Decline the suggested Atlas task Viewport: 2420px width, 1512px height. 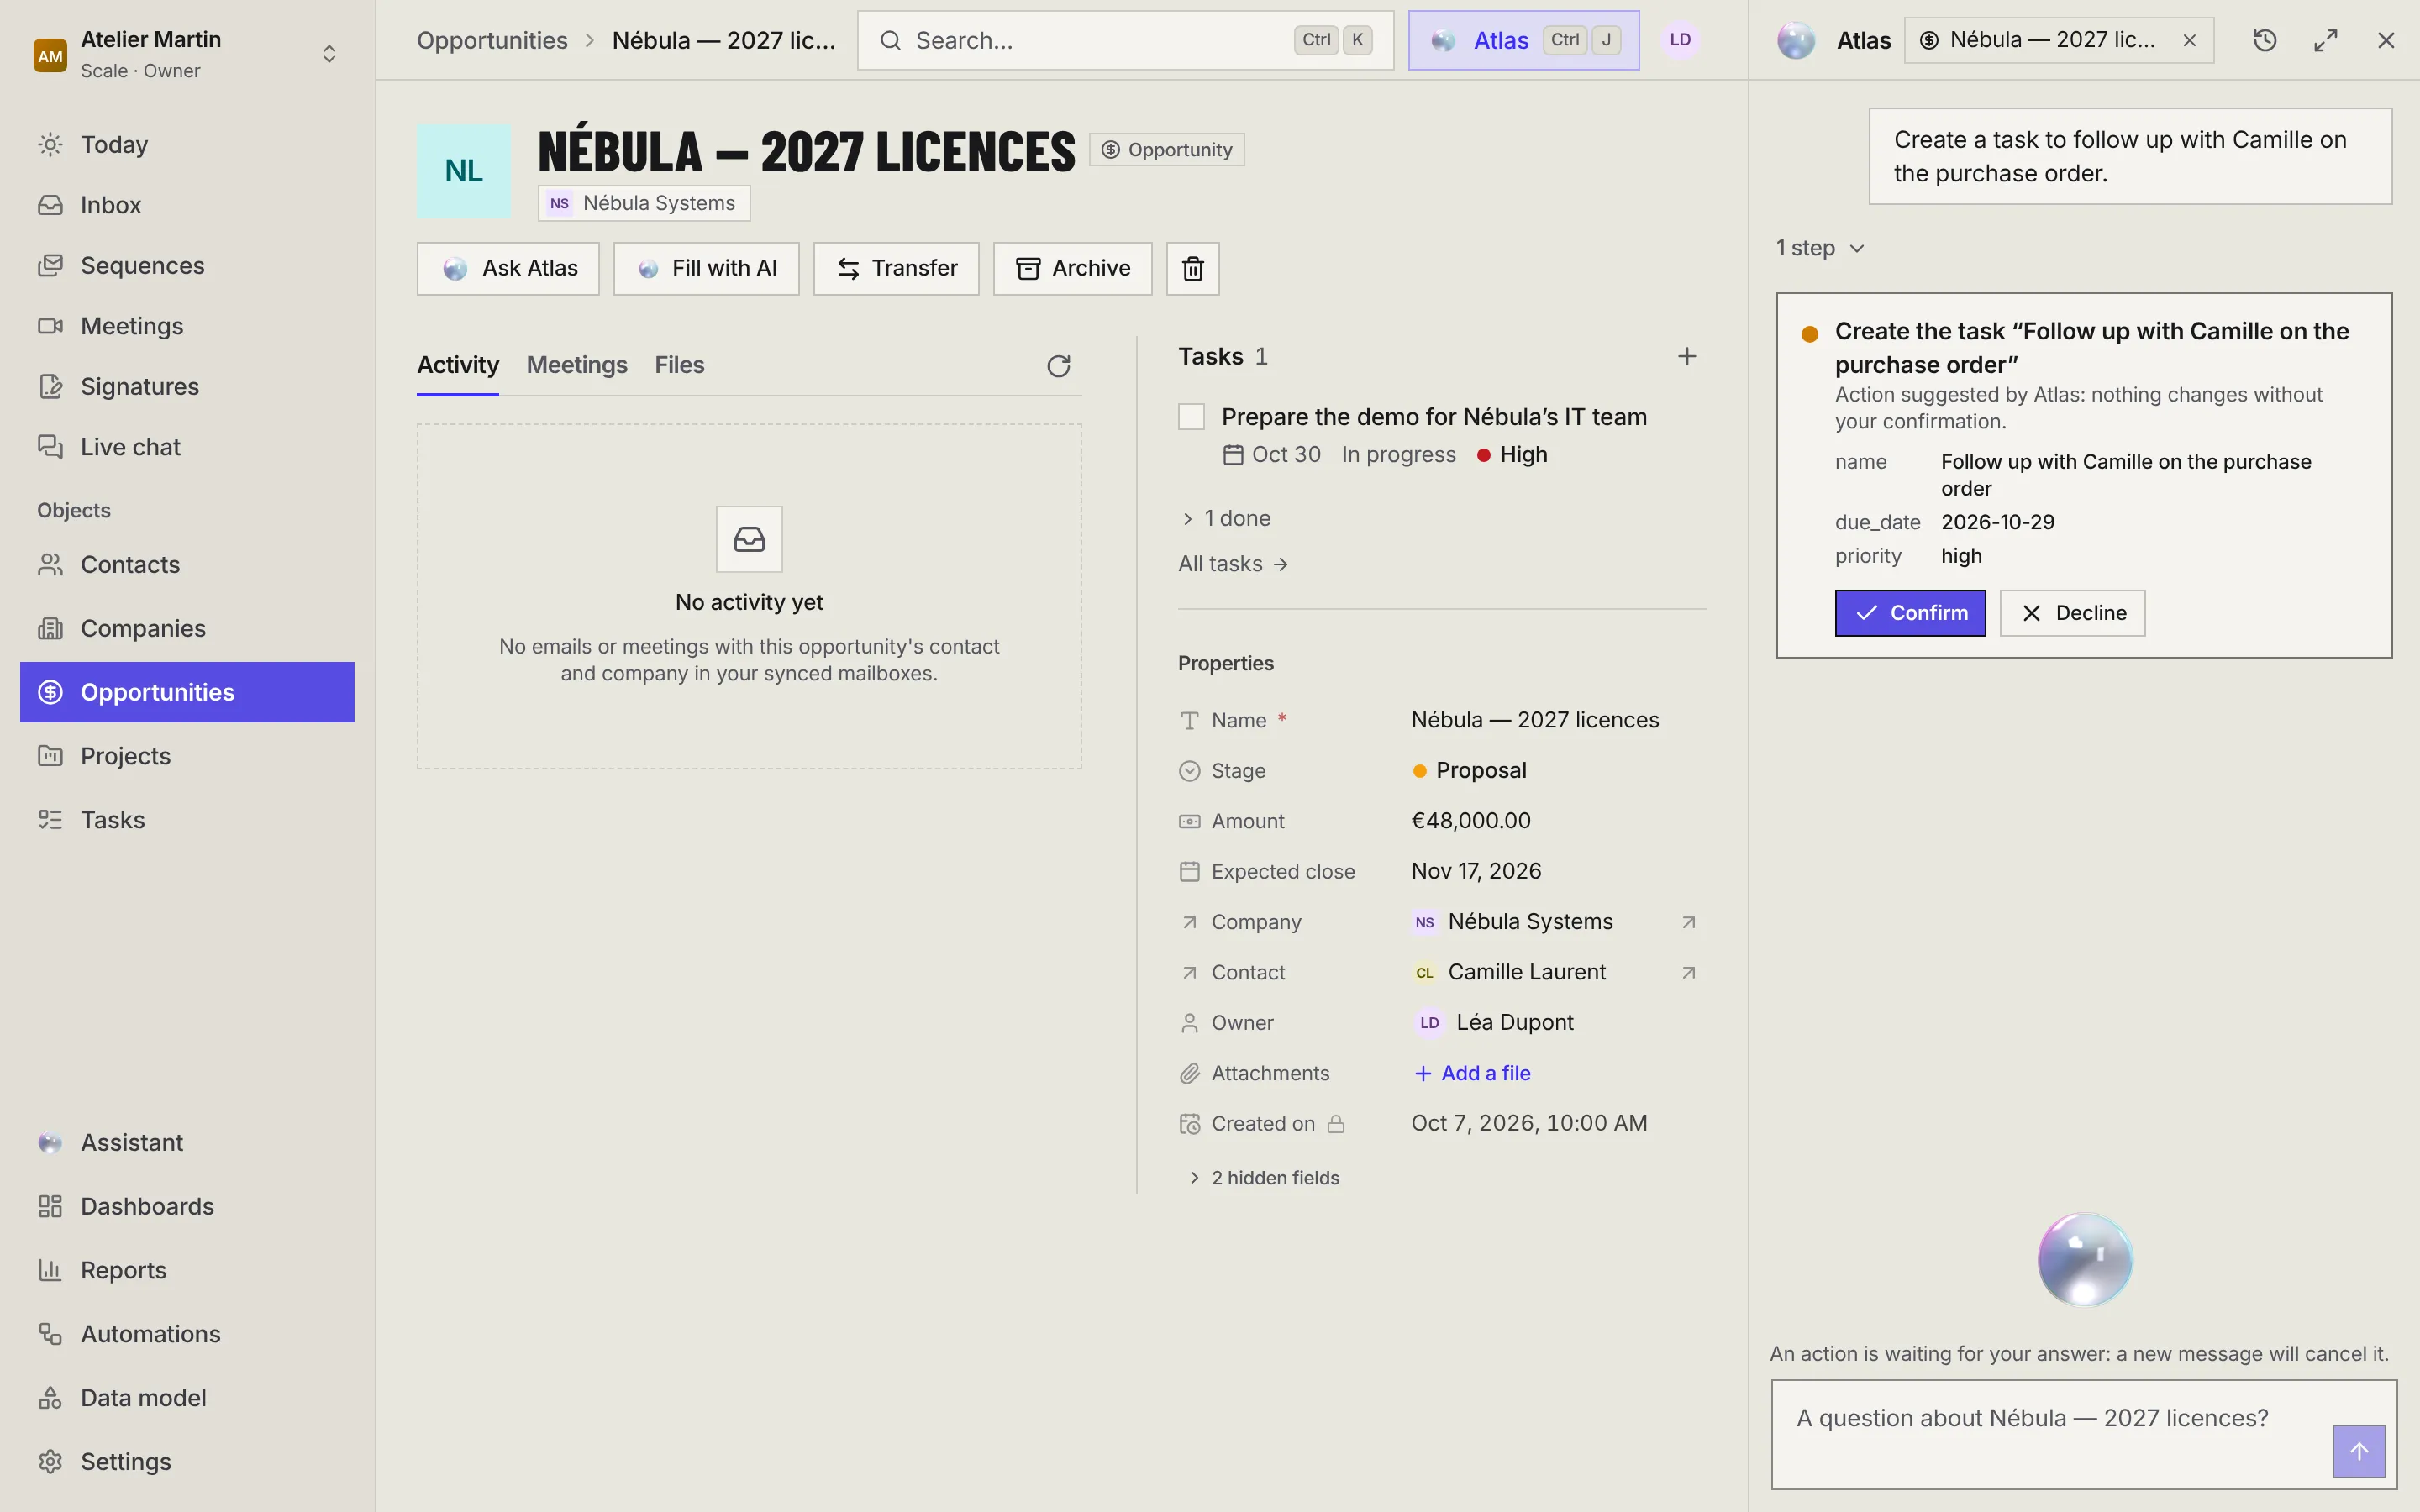click(2072, 613)
